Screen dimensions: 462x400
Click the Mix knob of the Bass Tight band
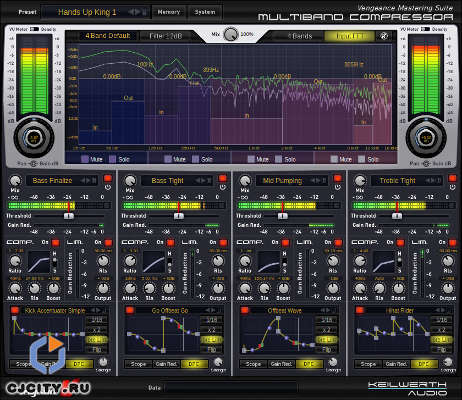coord(130,181)
